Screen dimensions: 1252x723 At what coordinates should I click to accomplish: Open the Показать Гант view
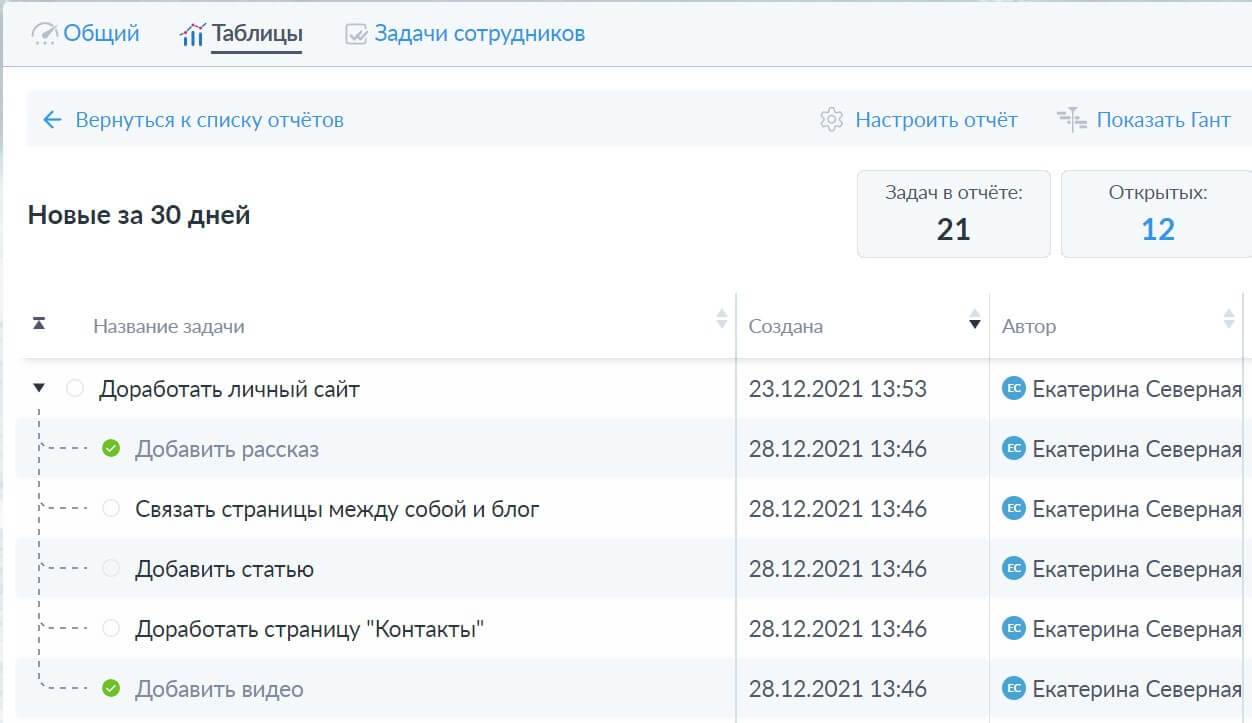[1163, 120]
